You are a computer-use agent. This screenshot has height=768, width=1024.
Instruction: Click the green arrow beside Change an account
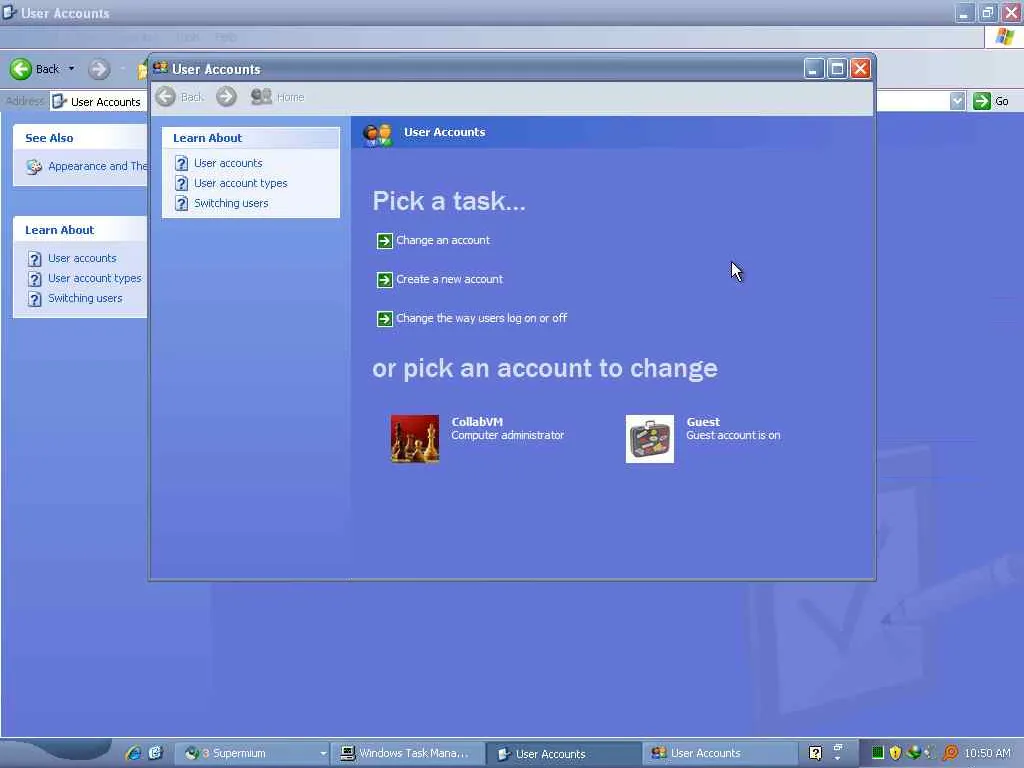385,241
